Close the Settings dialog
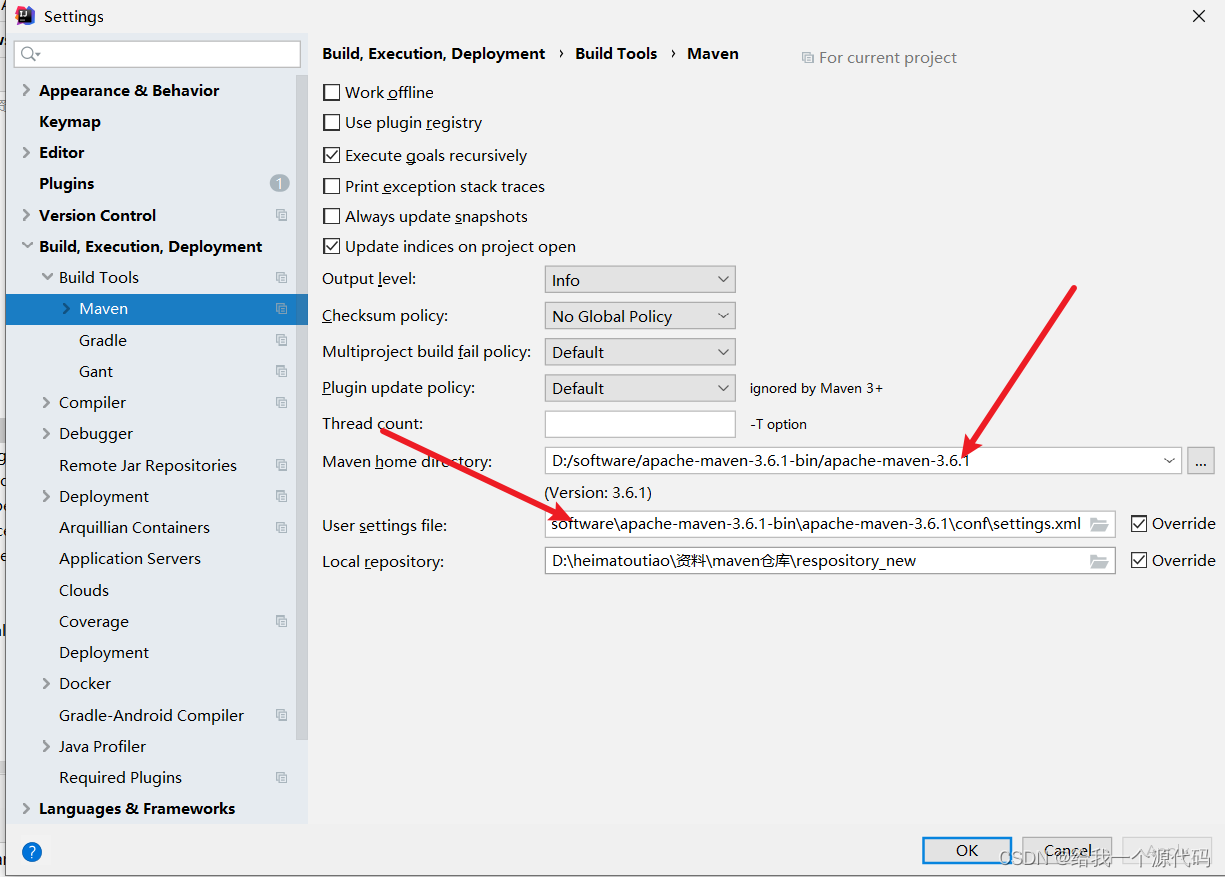 1198,16
